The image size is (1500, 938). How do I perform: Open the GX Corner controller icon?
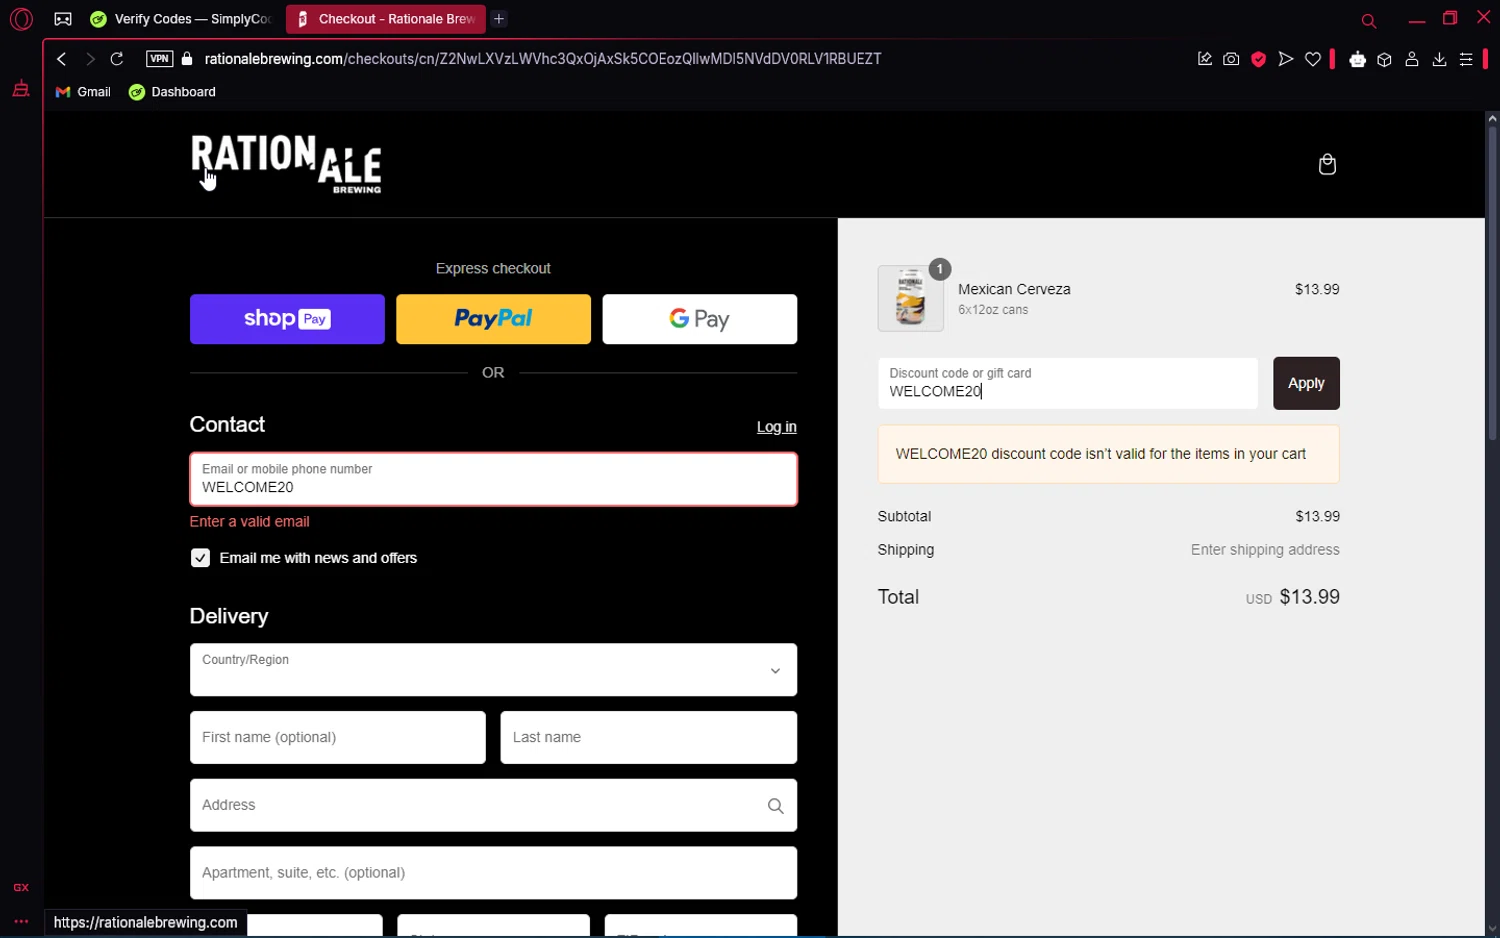click(x=63, y=19)
